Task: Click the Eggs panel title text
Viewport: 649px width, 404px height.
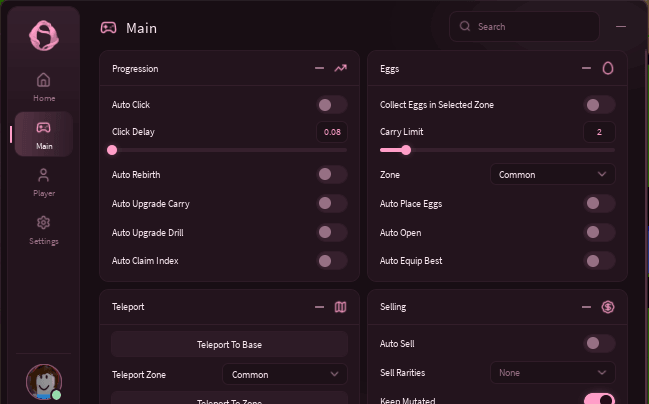Action: pos(389,69)
